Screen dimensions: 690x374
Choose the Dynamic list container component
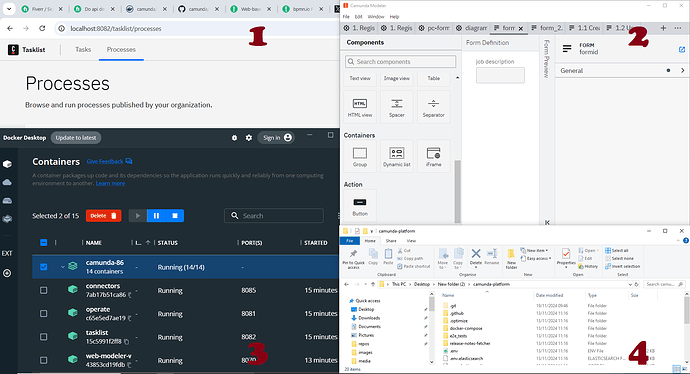(x=396, y=156)
